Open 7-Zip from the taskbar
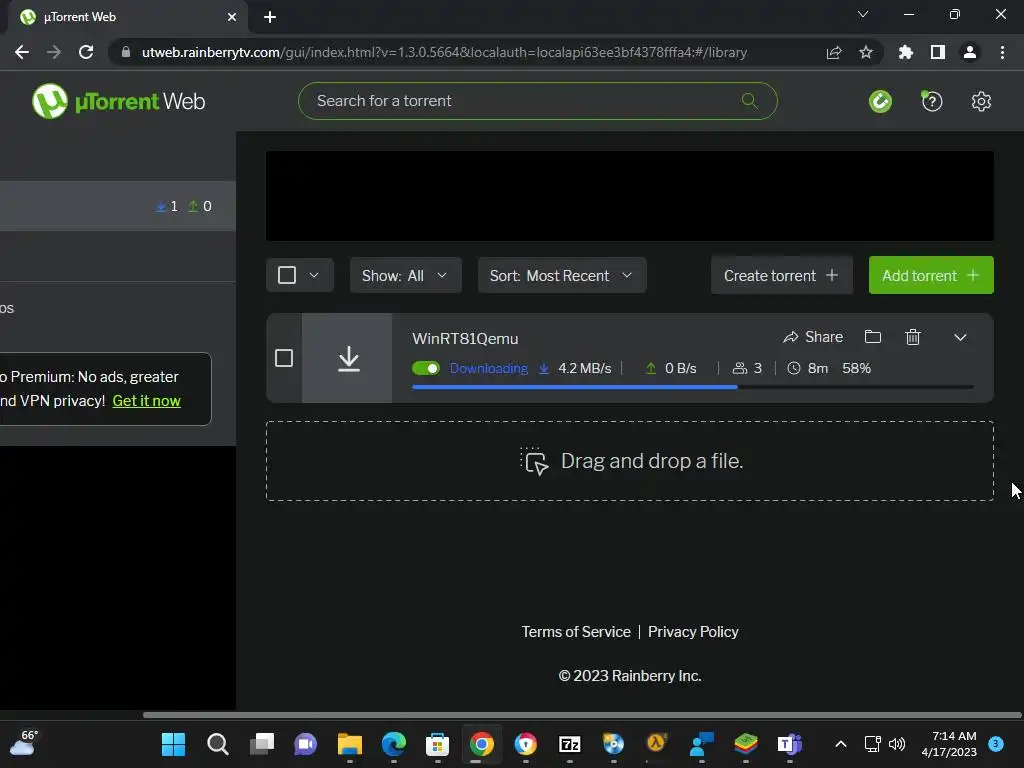 click(569, 744)
